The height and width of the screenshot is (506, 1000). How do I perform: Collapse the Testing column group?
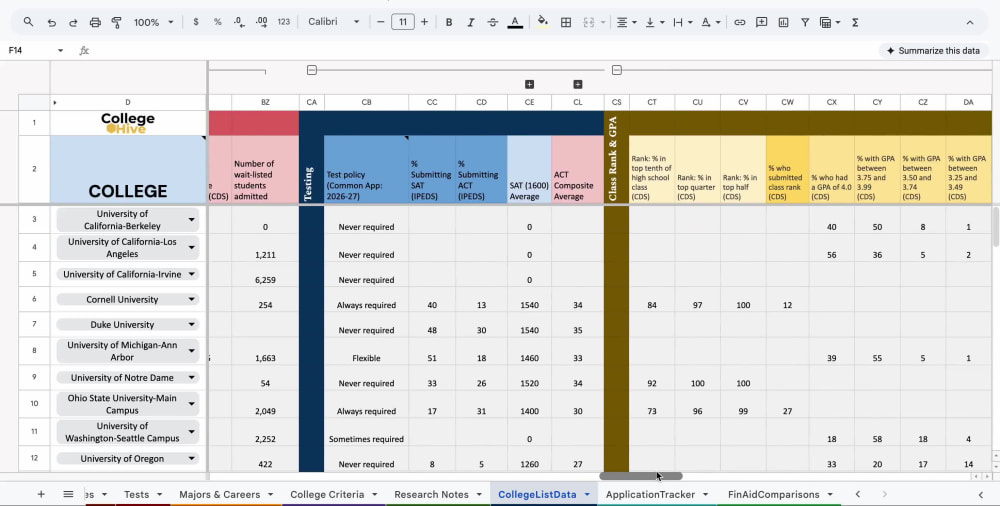[x=311, y=70]
